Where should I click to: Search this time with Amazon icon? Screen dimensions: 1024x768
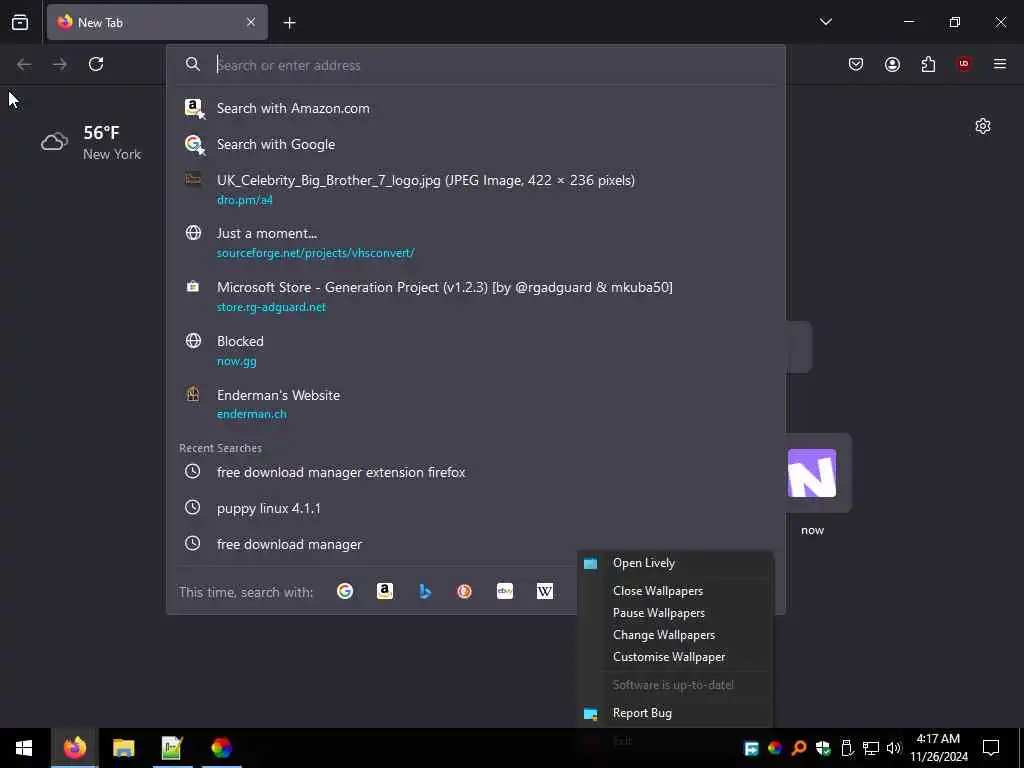click(385, 591)
